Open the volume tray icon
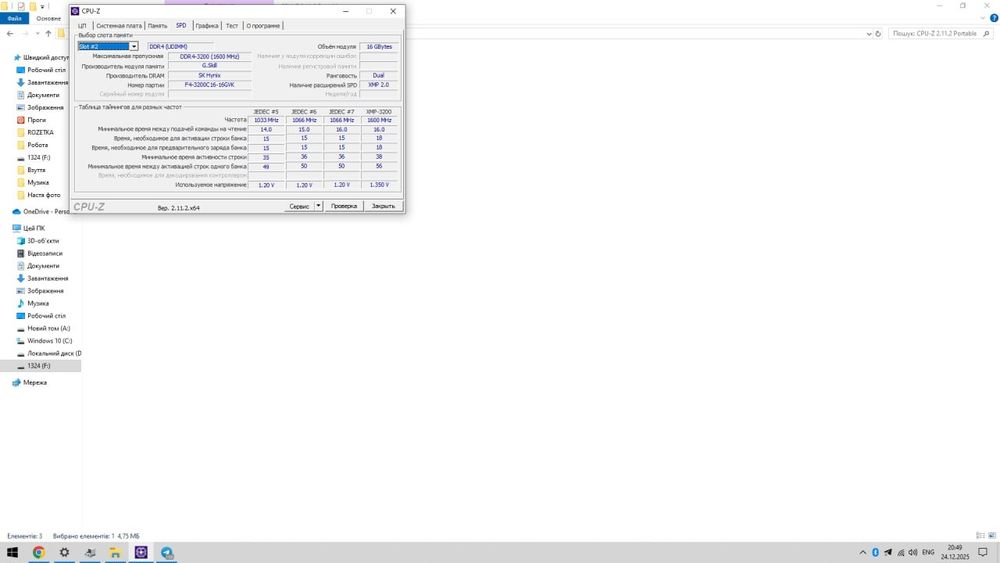 [913, 552]
